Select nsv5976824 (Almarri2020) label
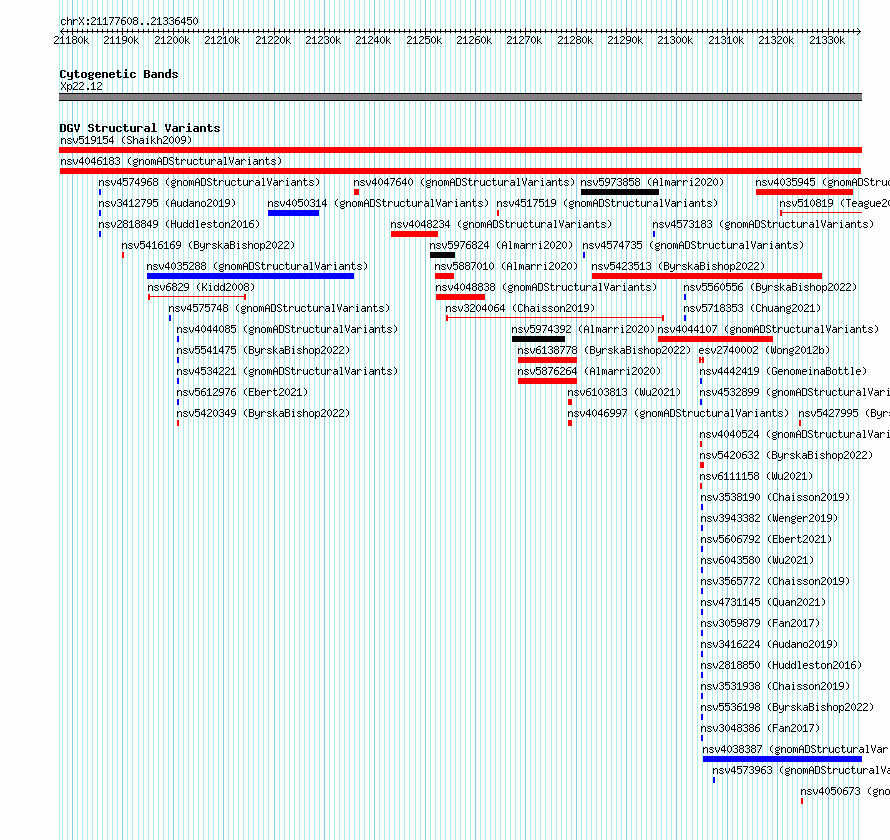 [501, 245]
